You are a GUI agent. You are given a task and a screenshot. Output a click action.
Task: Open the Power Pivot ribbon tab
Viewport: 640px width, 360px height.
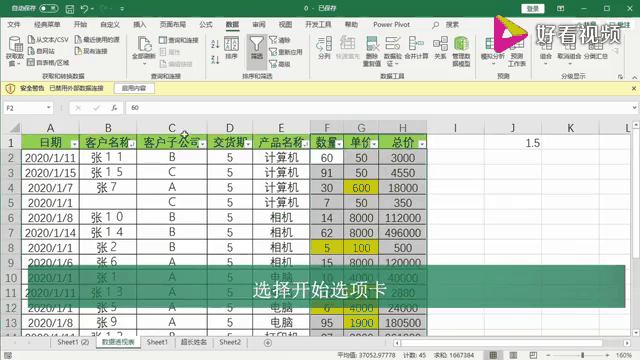[x=391, y=24]
